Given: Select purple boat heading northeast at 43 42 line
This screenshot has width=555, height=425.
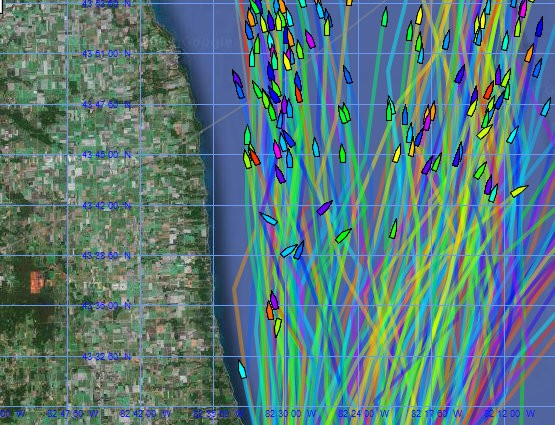Looking at the screenshot, I should 324,208.
